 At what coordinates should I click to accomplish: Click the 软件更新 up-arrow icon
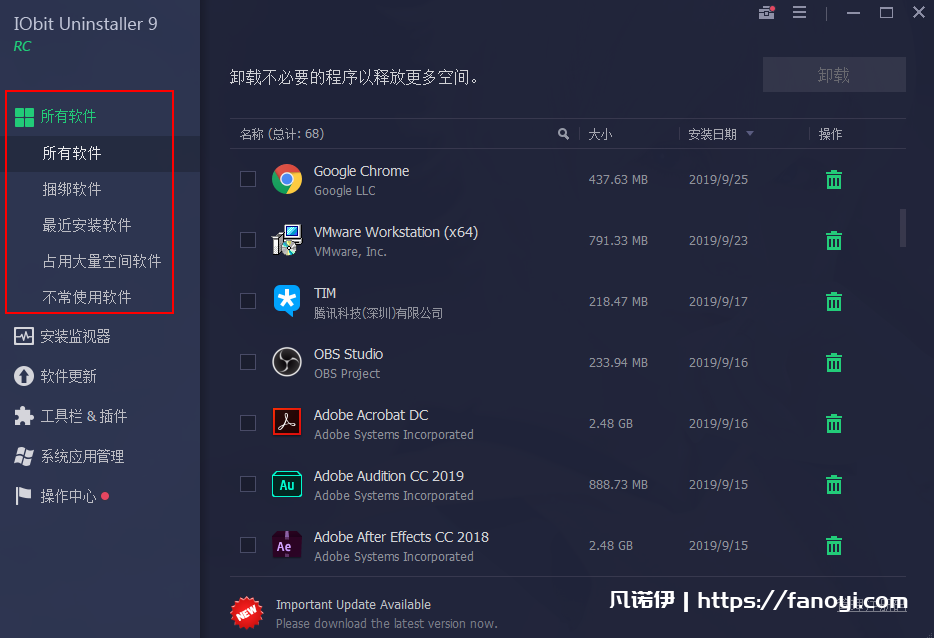tap(24, 376)
